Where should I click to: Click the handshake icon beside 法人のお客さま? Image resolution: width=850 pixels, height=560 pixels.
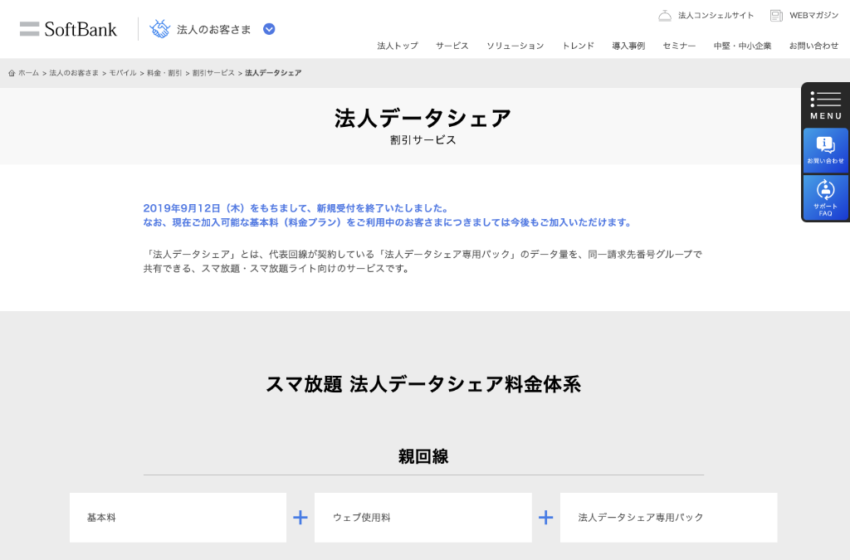(x=160, y=29)
